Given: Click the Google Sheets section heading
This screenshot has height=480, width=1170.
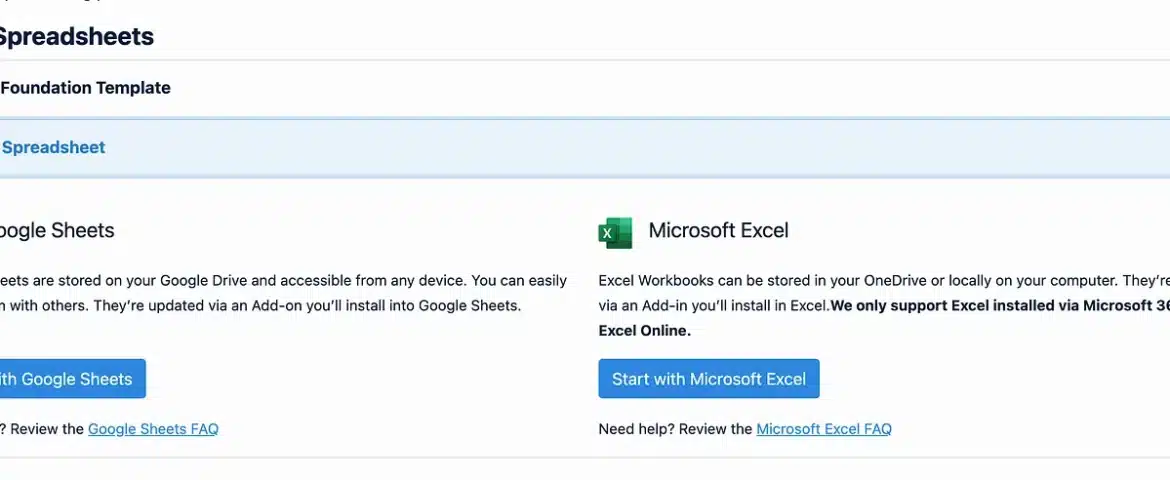Looking at the screenshot, I should pos(57,230).
